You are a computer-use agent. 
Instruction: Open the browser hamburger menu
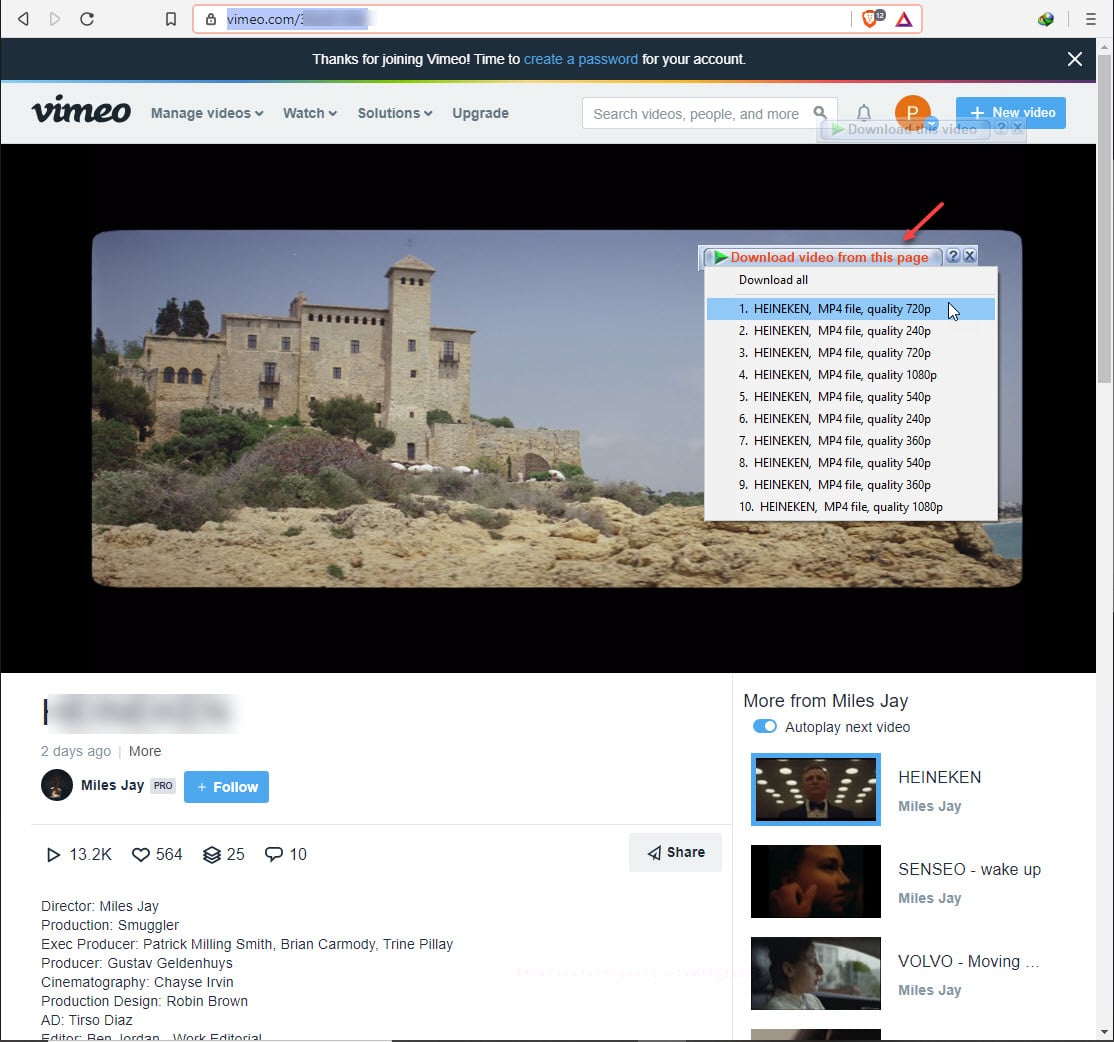pos(1091,19)
